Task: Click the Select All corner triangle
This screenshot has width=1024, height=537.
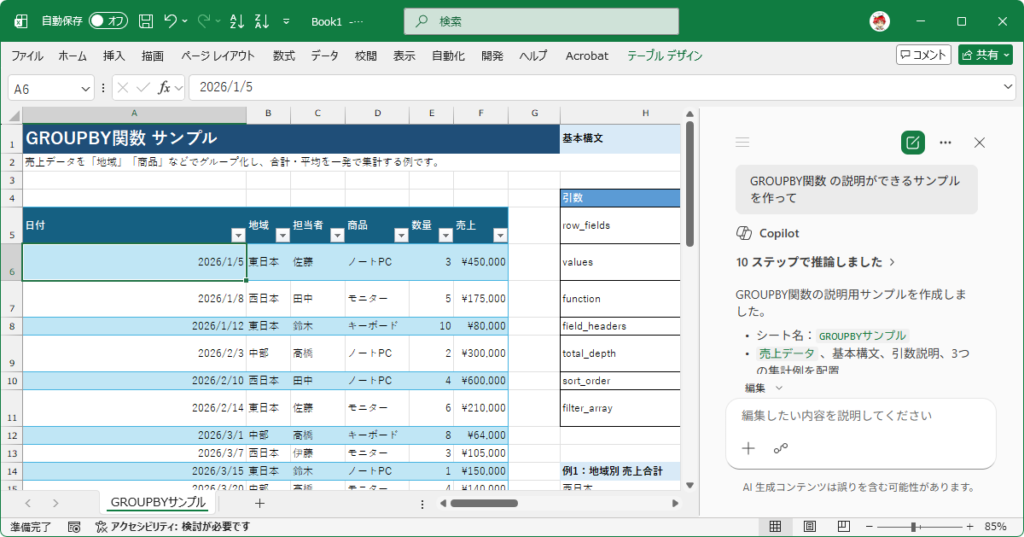Action: click(14, 116)
